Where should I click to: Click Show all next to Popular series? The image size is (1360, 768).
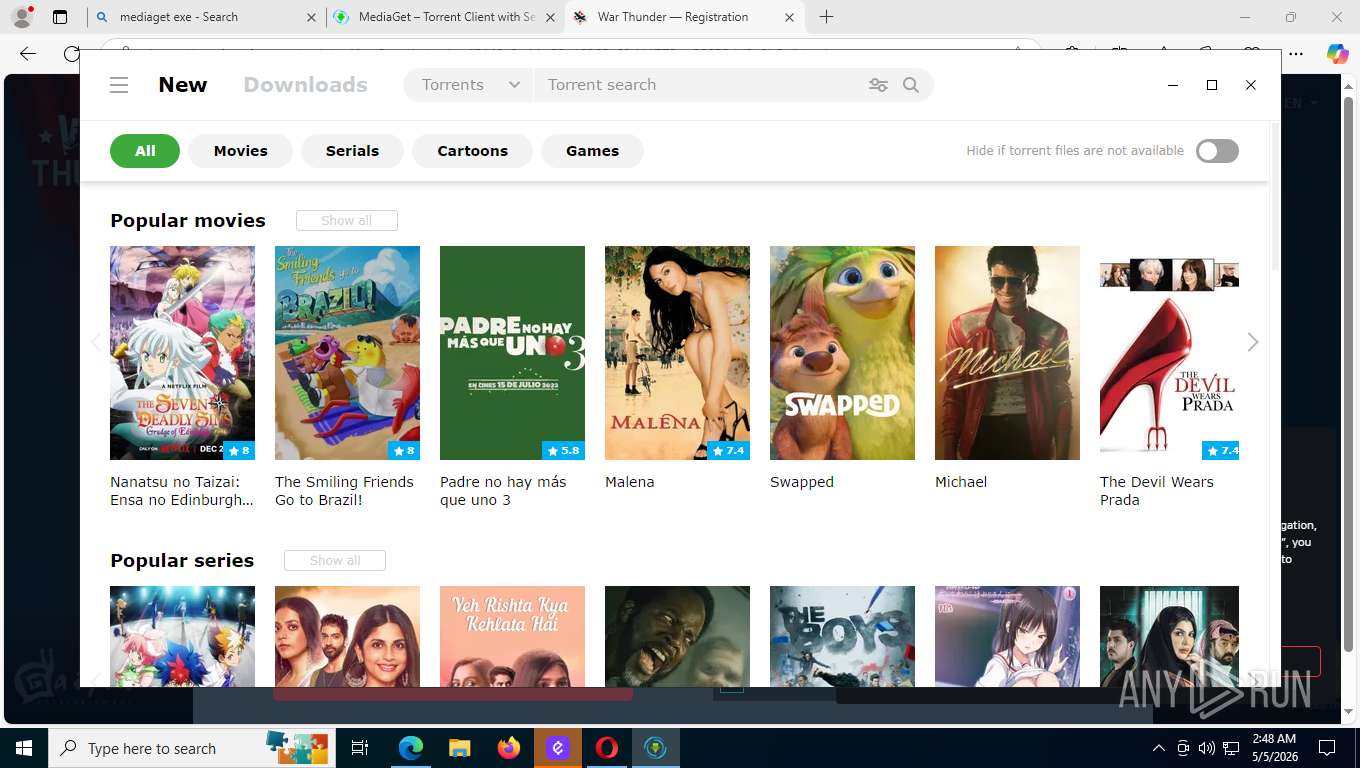pos(334,560)
